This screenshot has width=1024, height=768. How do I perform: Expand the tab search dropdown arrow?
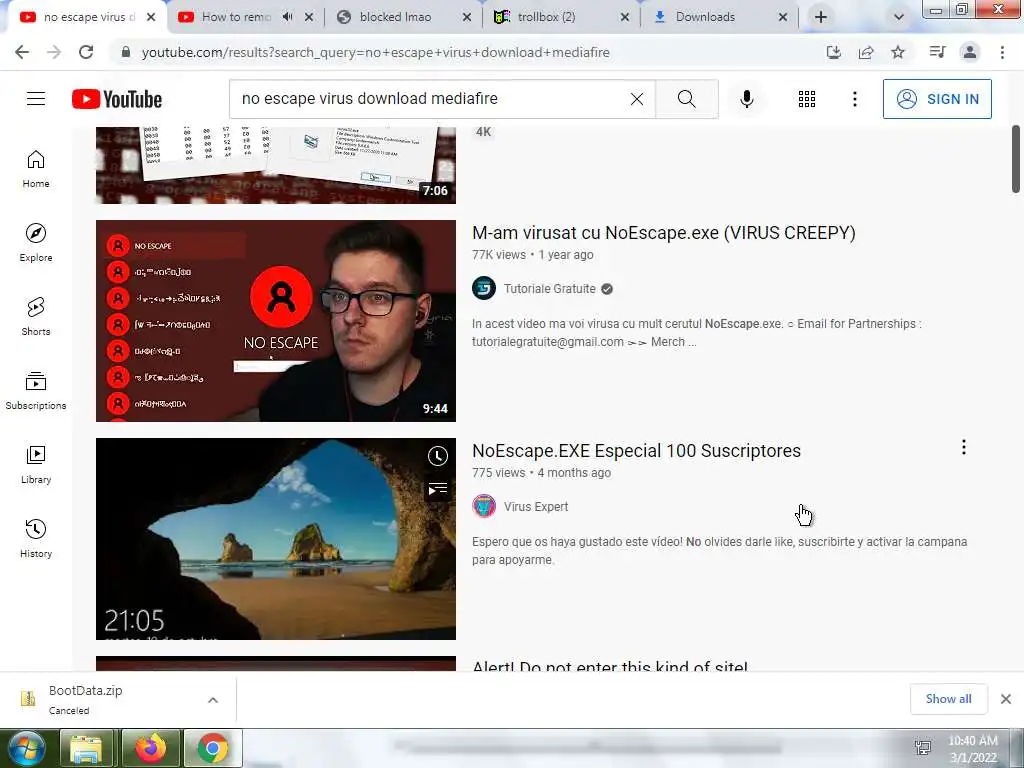(899, 17)
